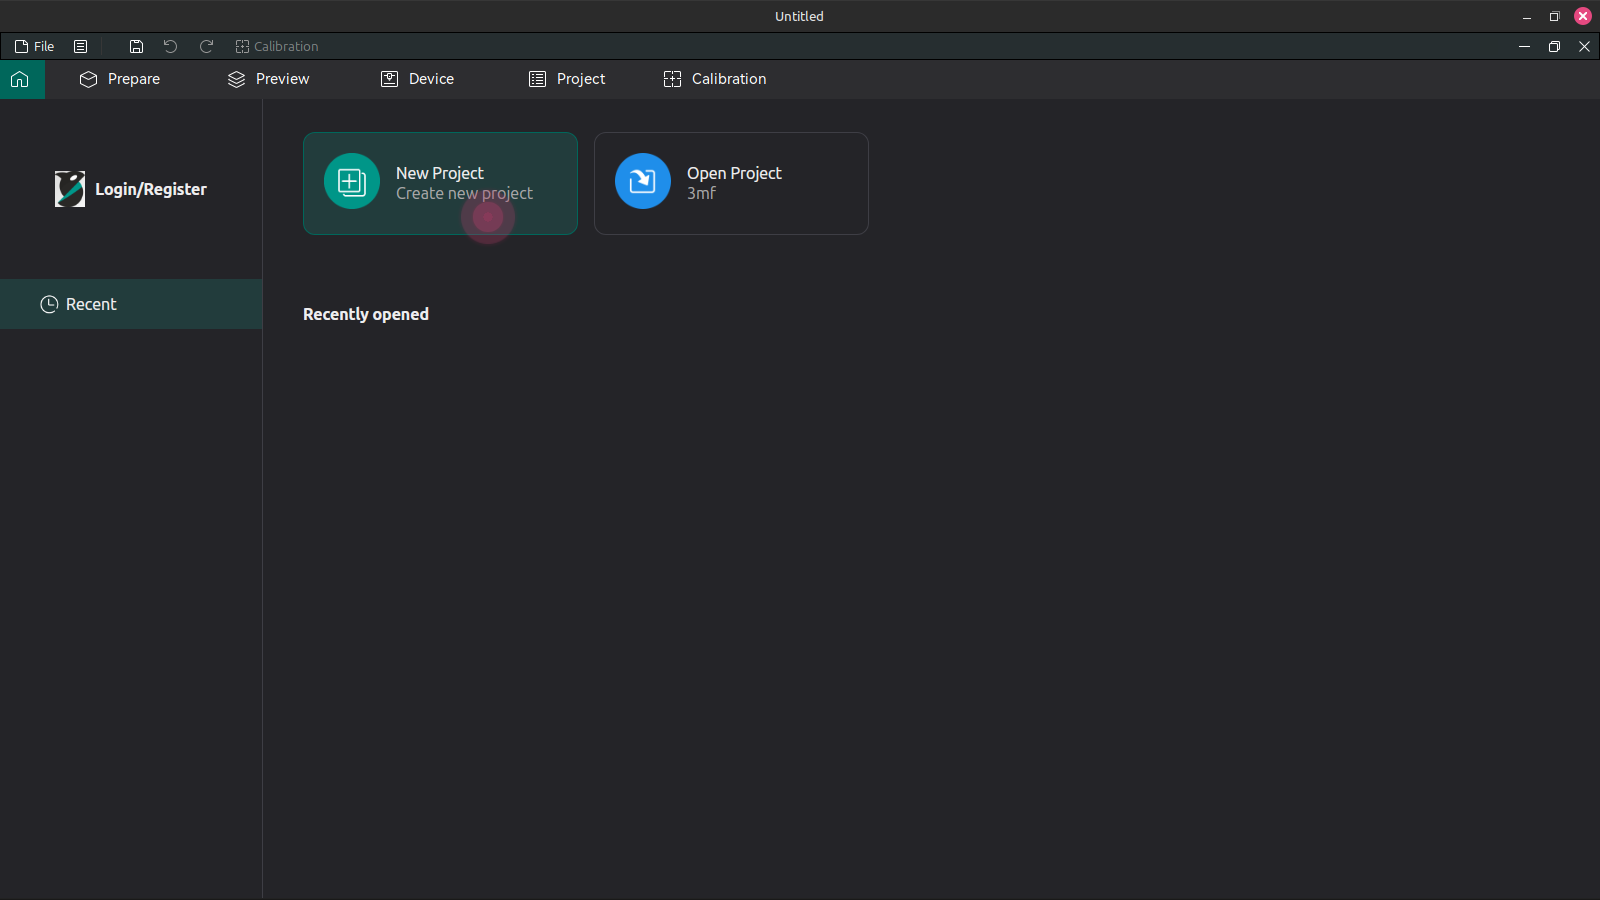1600x900 pixels.
Task: Open an existing 3mf project
Action: 731,183
